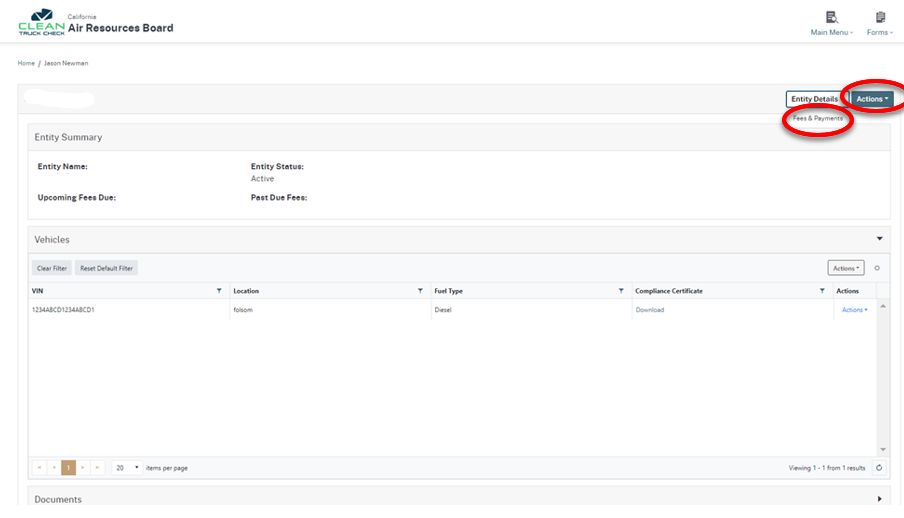The image size is (904, 518).
Task: Open the dark Actions dropdown at top right
Action: [872, 99]
